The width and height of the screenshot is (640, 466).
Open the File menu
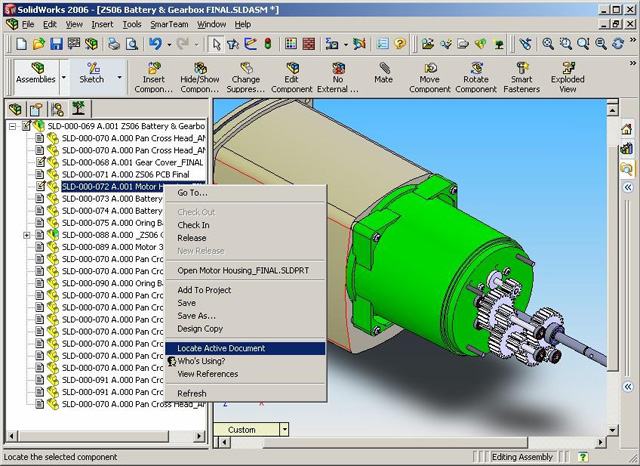click(28, 24)
